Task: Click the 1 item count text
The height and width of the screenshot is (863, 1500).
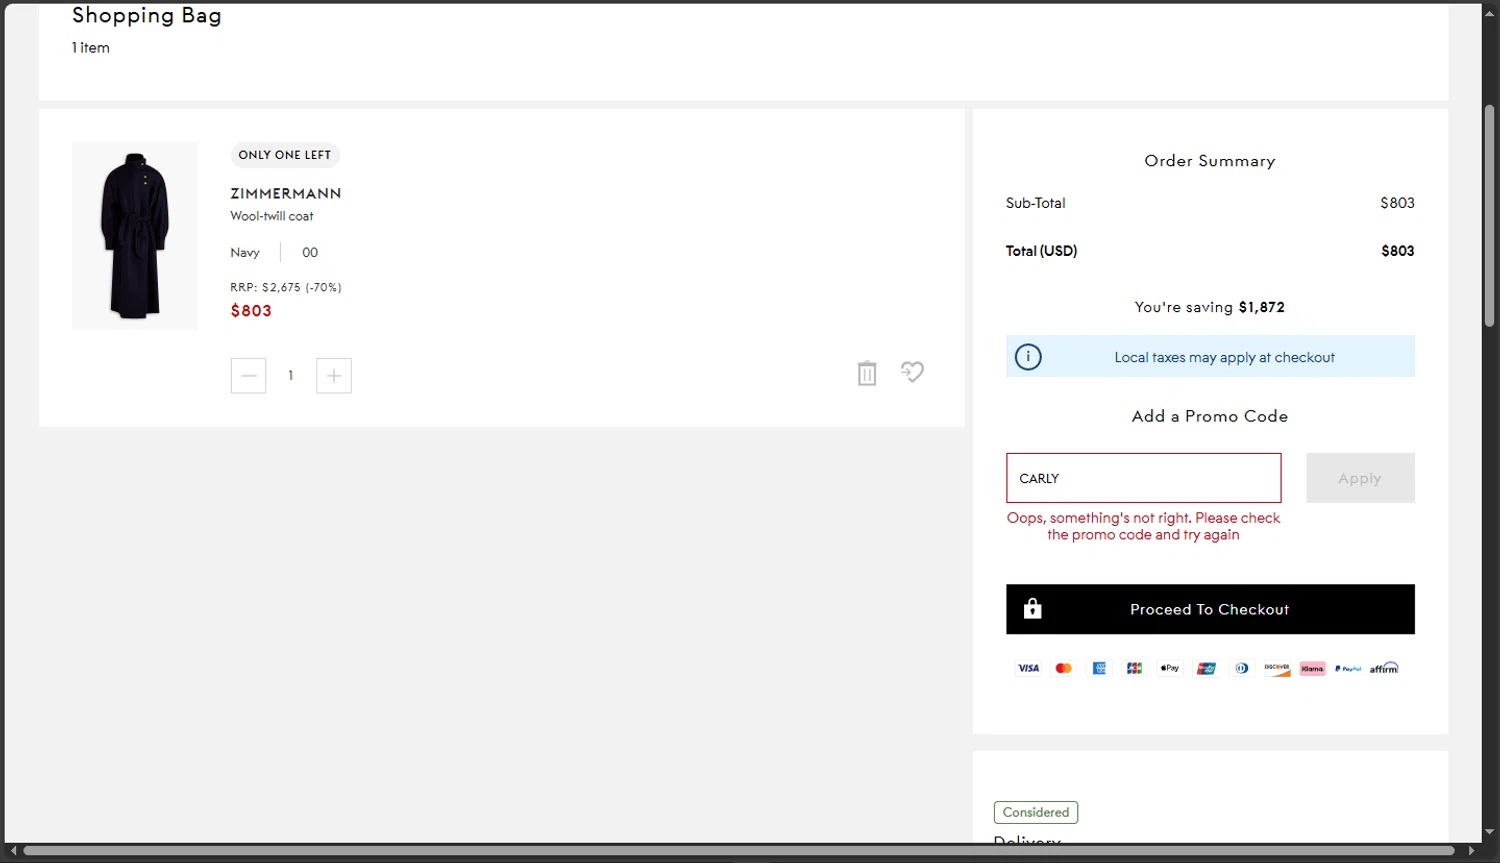Action: tap(91, 47)
